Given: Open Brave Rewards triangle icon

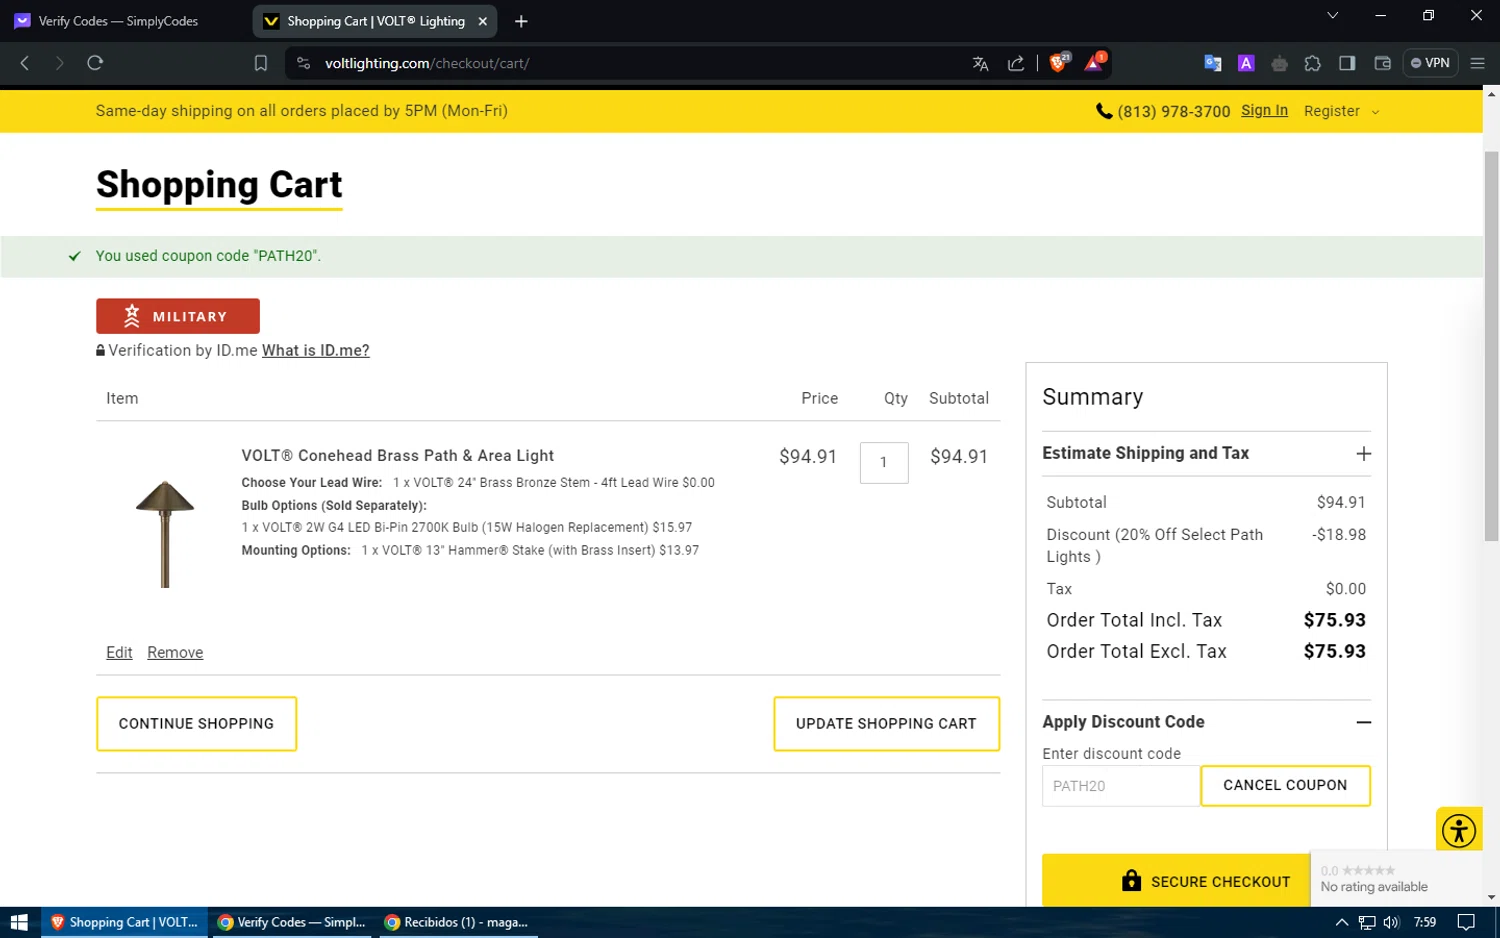Looking at the screenshot, I should pyautogui.click(x=1094, y=62).
